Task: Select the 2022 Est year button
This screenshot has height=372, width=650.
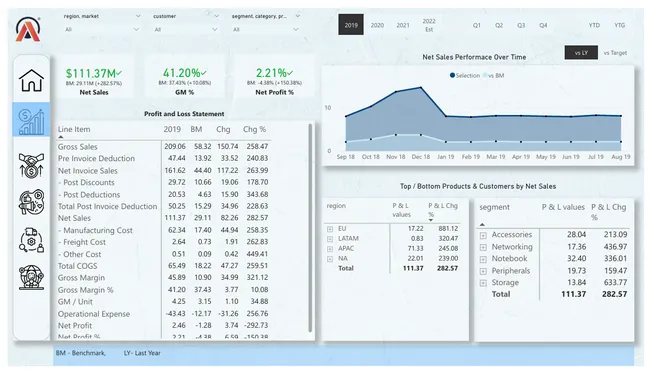Action: (x=429, y=25)
